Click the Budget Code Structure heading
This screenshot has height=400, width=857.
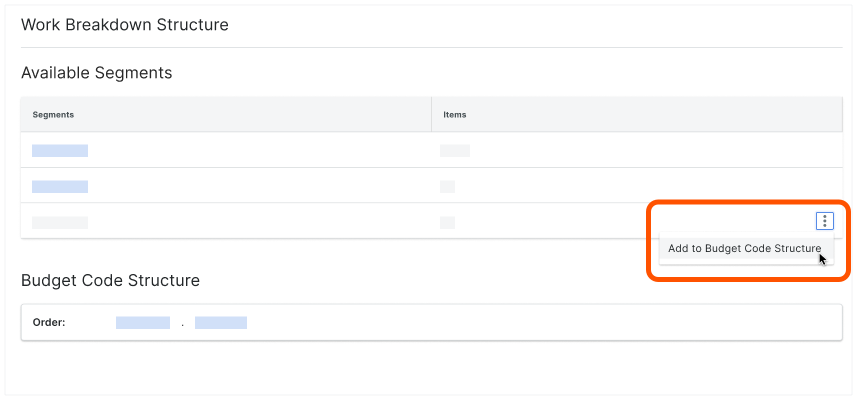coord(110,280)
